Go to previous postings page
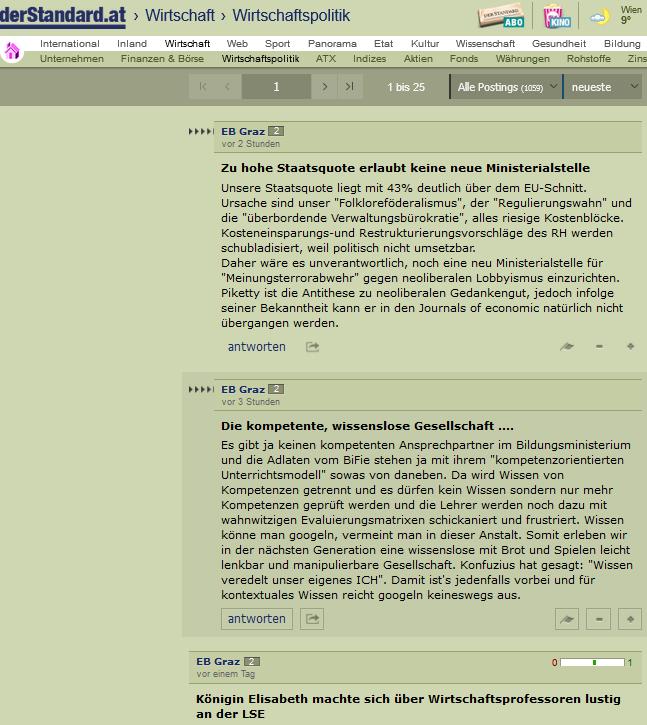This screenshot has width=647, height=725. click(x=228, y=86)
